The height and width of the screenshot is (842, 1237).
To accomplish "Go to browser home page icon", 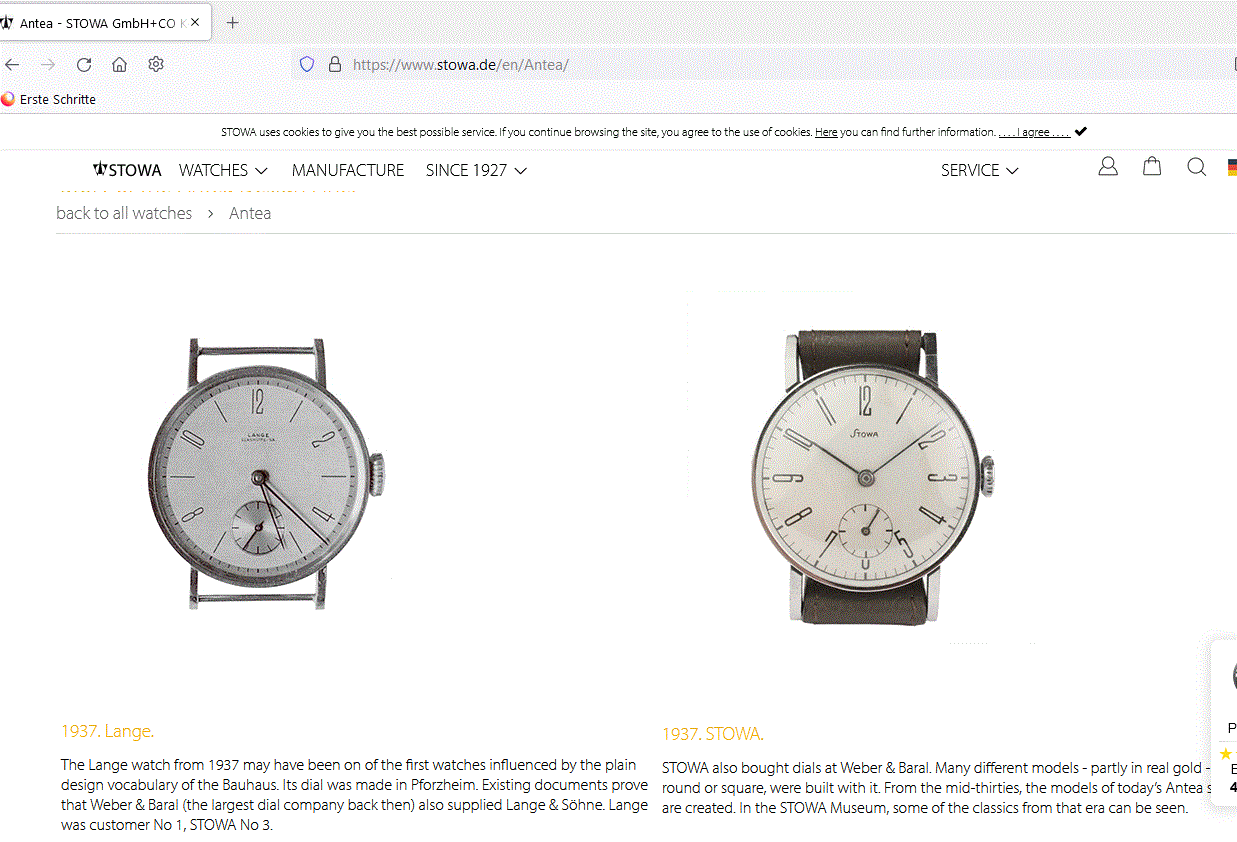I will click(x=120, y=65).
